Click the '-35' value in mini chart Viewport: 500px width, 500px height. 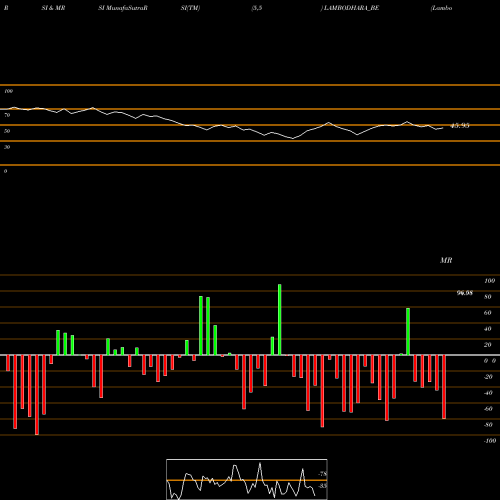tap(323, 486)
